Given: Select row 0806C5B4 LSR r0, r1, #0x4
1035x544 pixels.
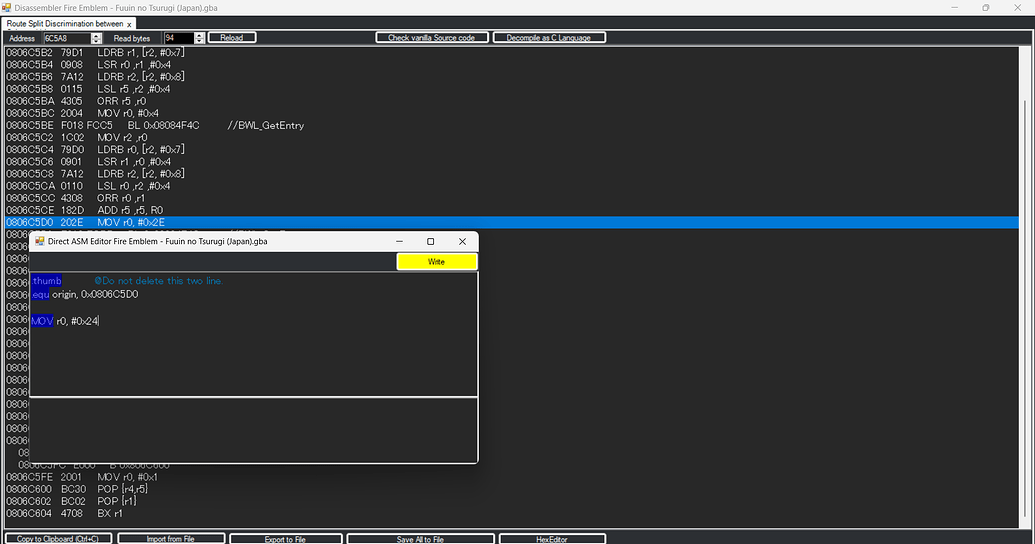Looking at the screenshot, I should click(512, 65).
